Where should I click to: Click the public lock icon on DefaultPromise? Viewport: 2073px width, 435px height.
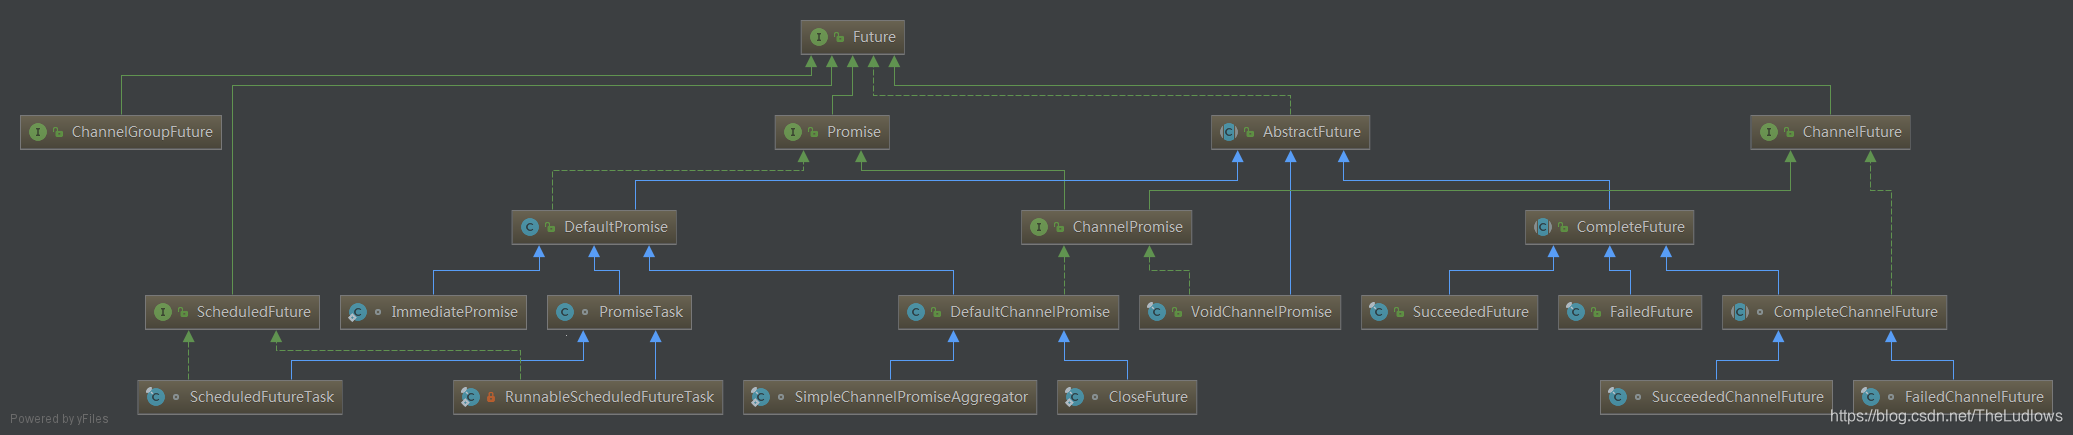pyautogui.click(x=550, y=227)
